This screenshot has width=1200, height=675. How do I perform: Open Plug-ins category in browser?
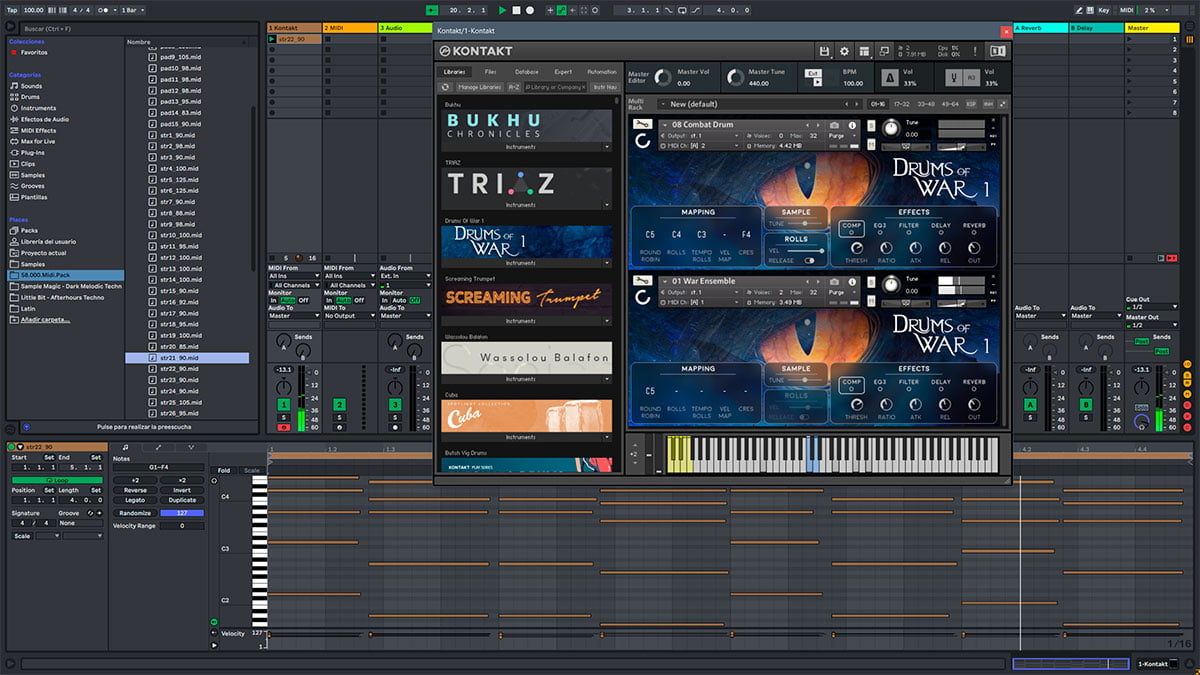pyautogui.click(x=33, y=153)
